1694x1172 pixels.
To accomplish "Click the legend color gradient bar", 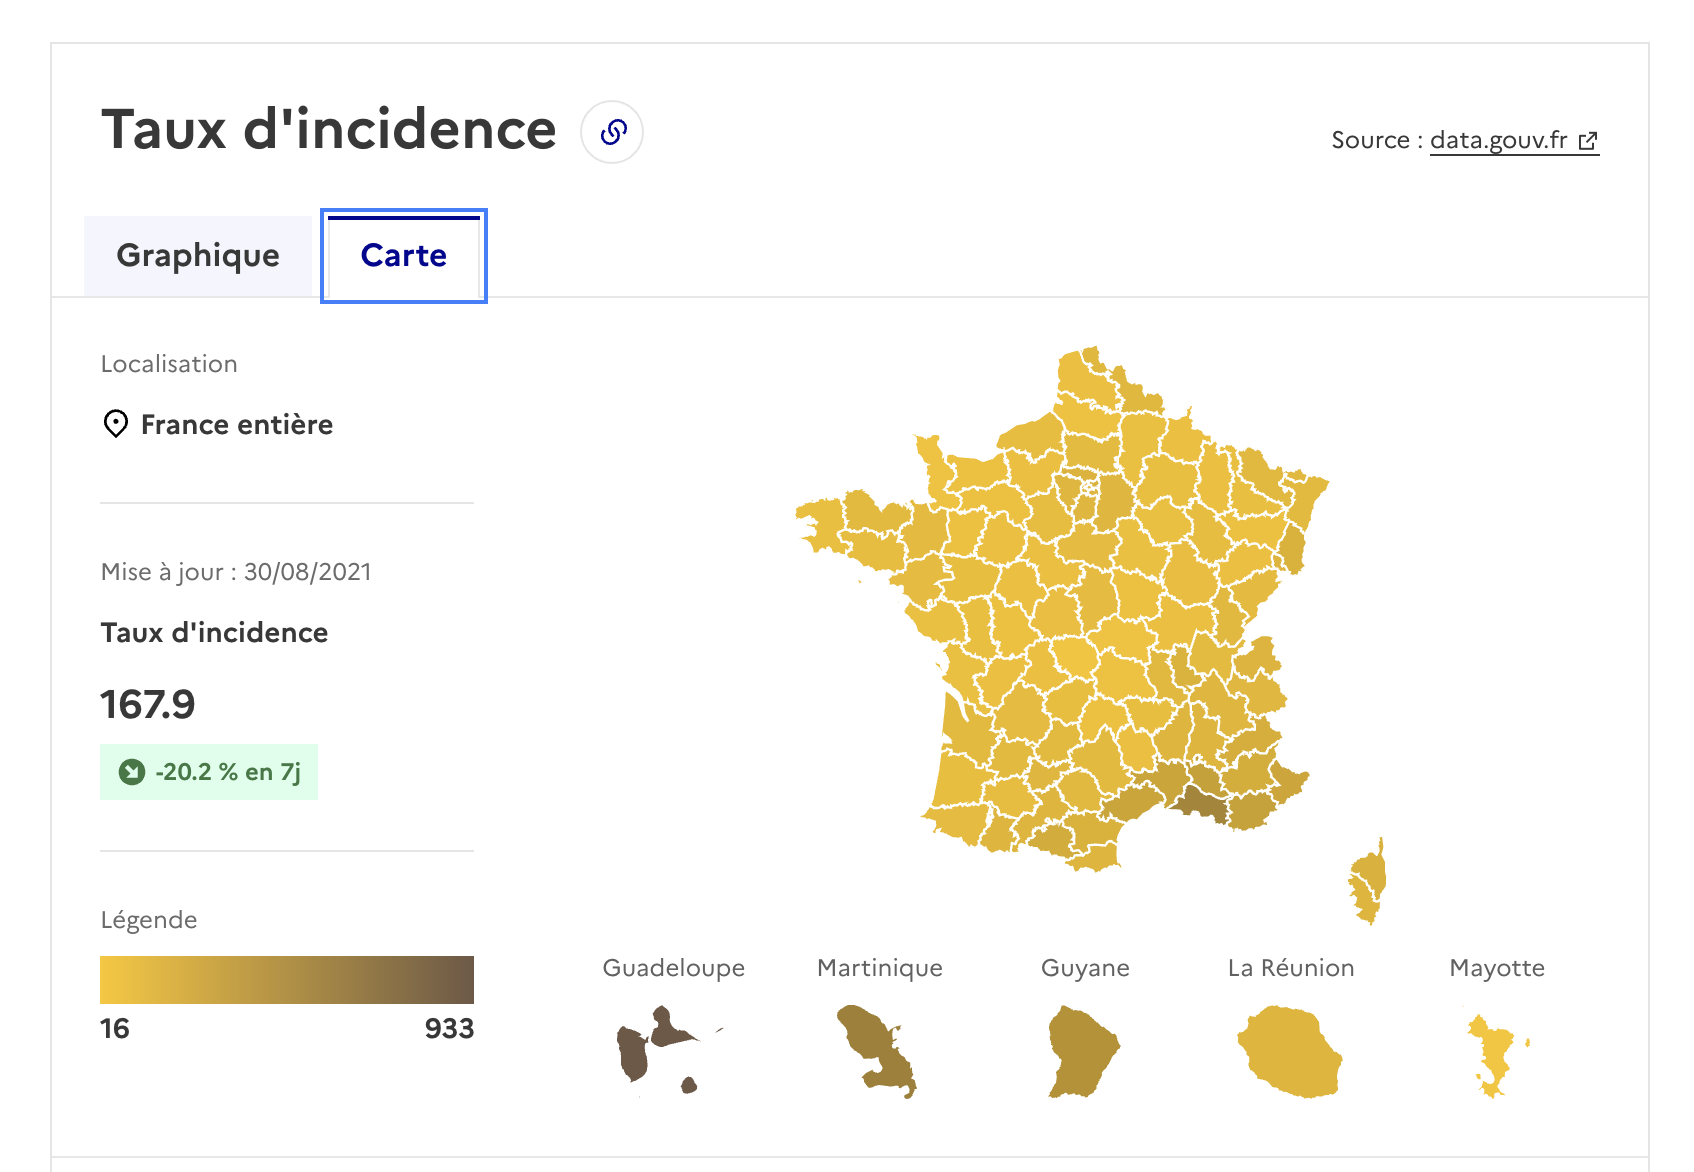I will pos(287,980).
